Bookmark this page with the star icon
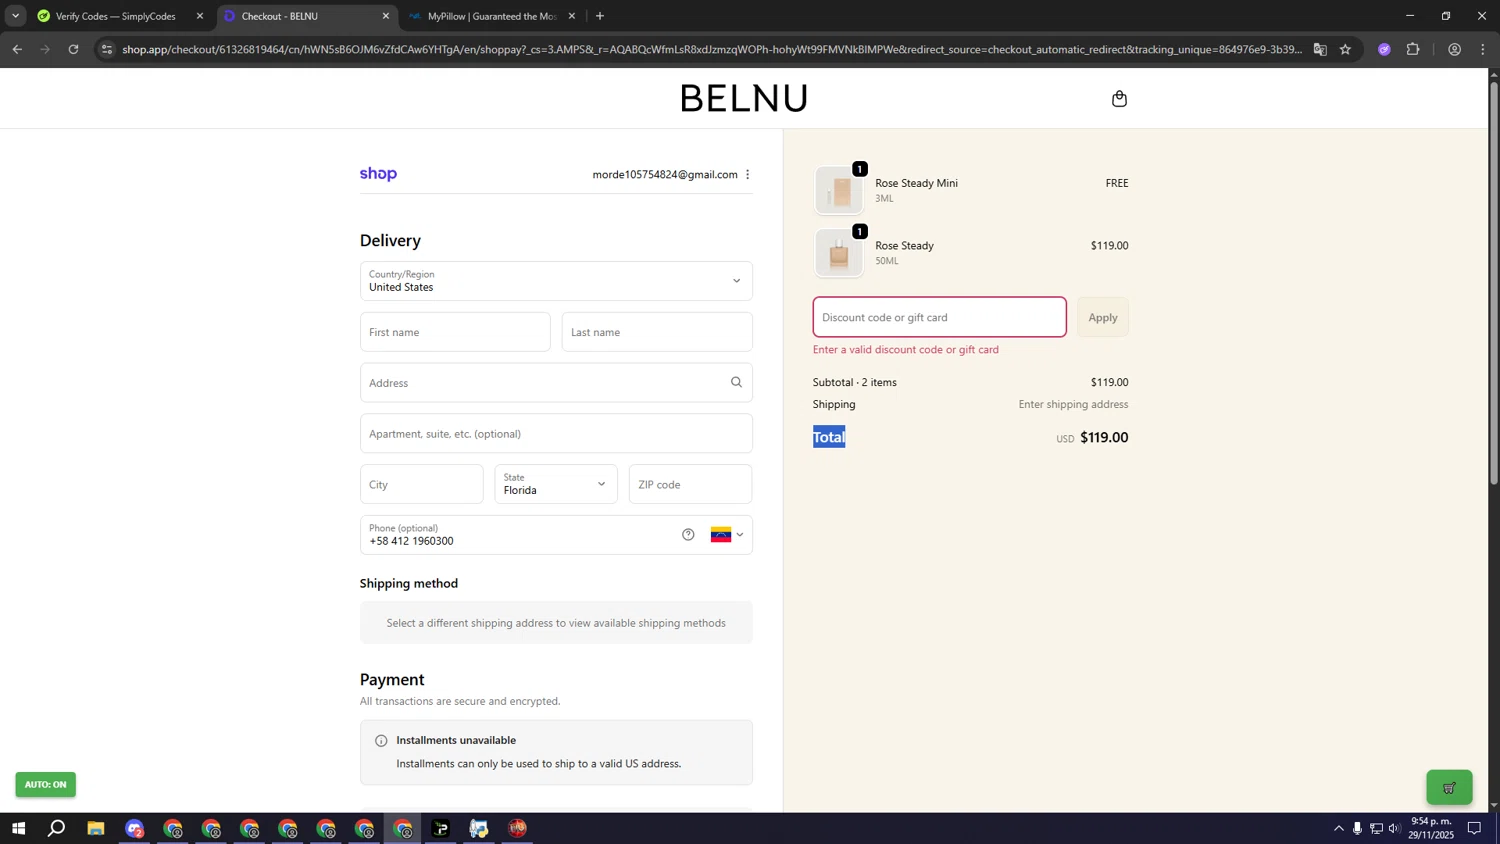This screenshot has width=1500, height=844. click(x=1345, y=49)
